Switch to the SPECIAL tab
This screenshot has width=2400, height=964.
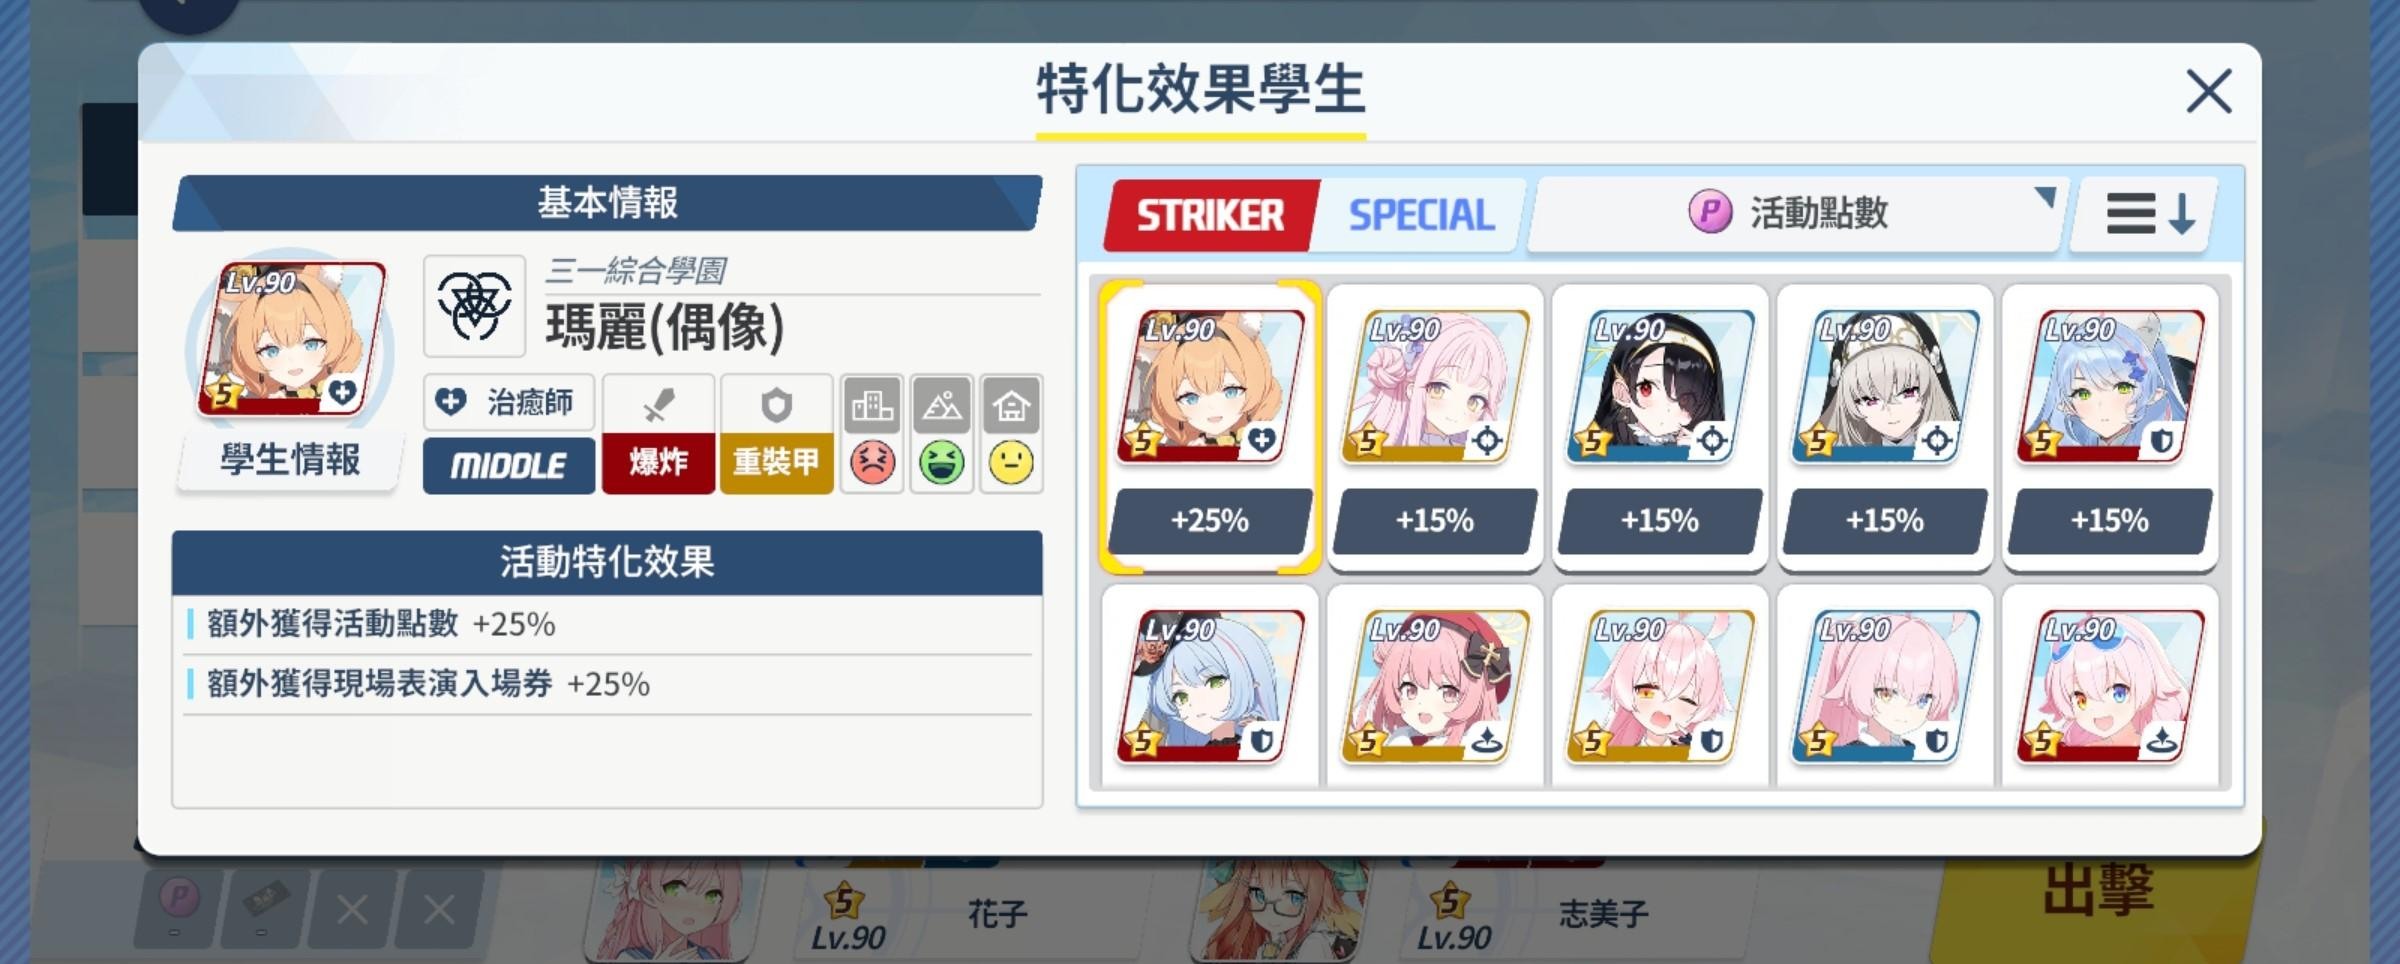click(x=1421, y=215)
